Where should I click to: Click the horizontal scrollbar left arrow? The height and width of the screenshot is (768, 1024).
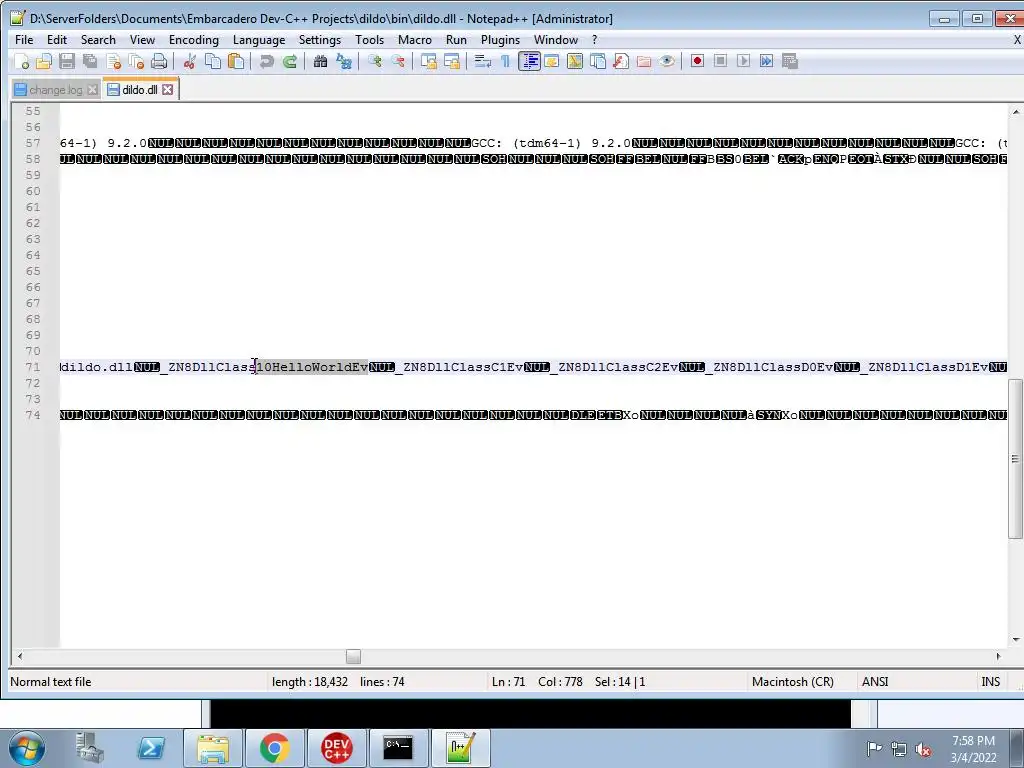tap(20, 656)
